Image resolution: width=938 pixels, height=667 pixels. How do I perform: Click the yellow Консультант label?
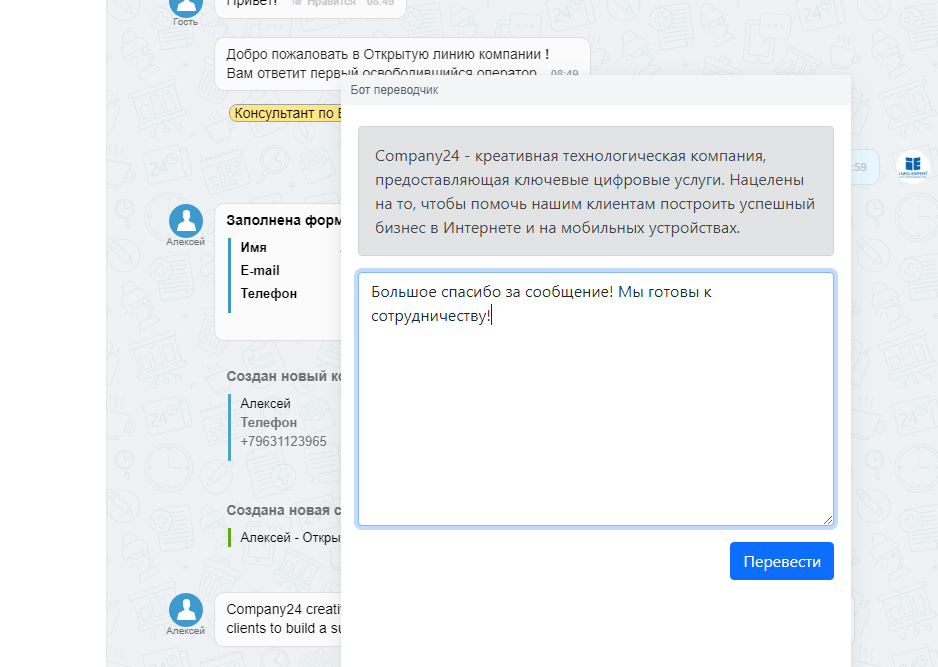287,113
